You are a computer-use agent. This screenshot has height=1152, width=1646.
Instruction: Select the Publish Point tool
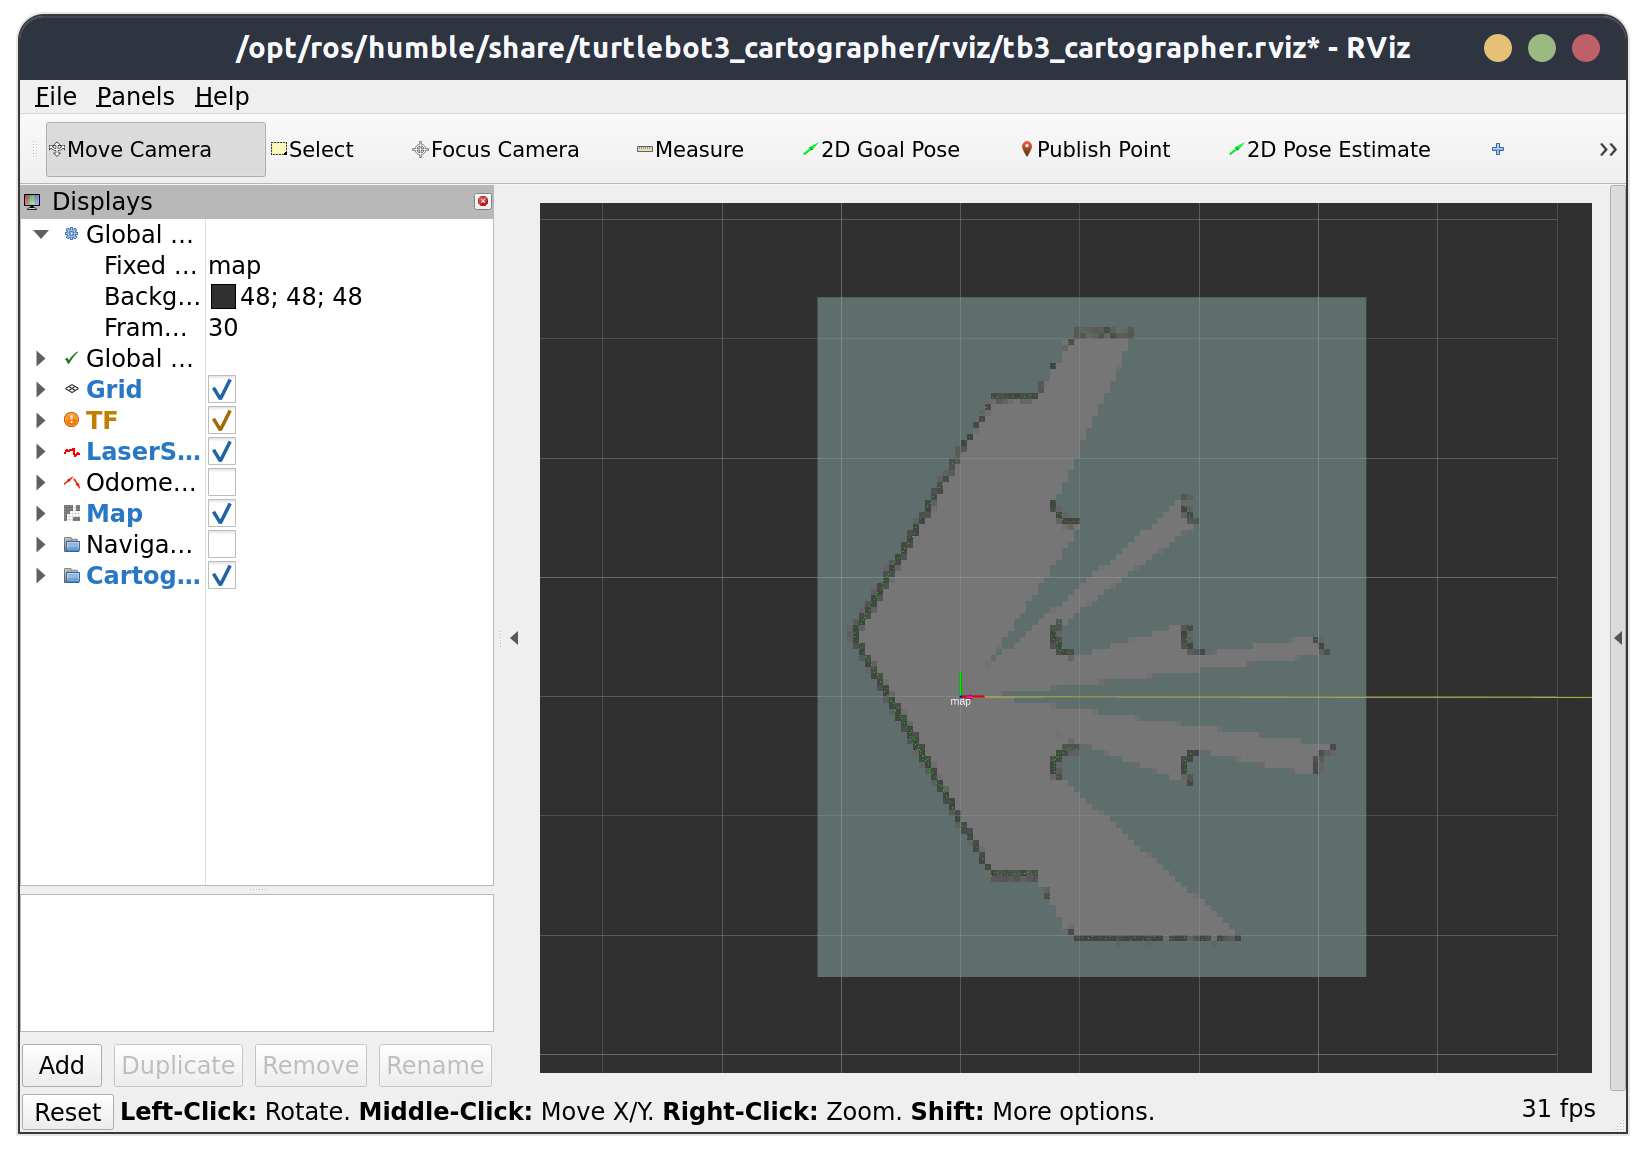(x=1095, y=150)
